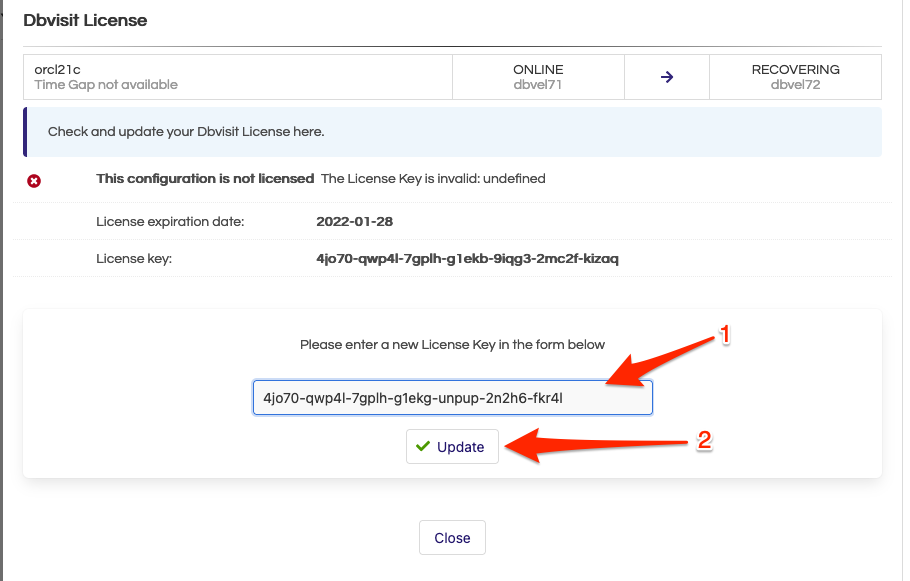This screenshot has width=910, height=581.
Task: Click the RECOVERING dbvel72 host cell
Action: (795, 77)
